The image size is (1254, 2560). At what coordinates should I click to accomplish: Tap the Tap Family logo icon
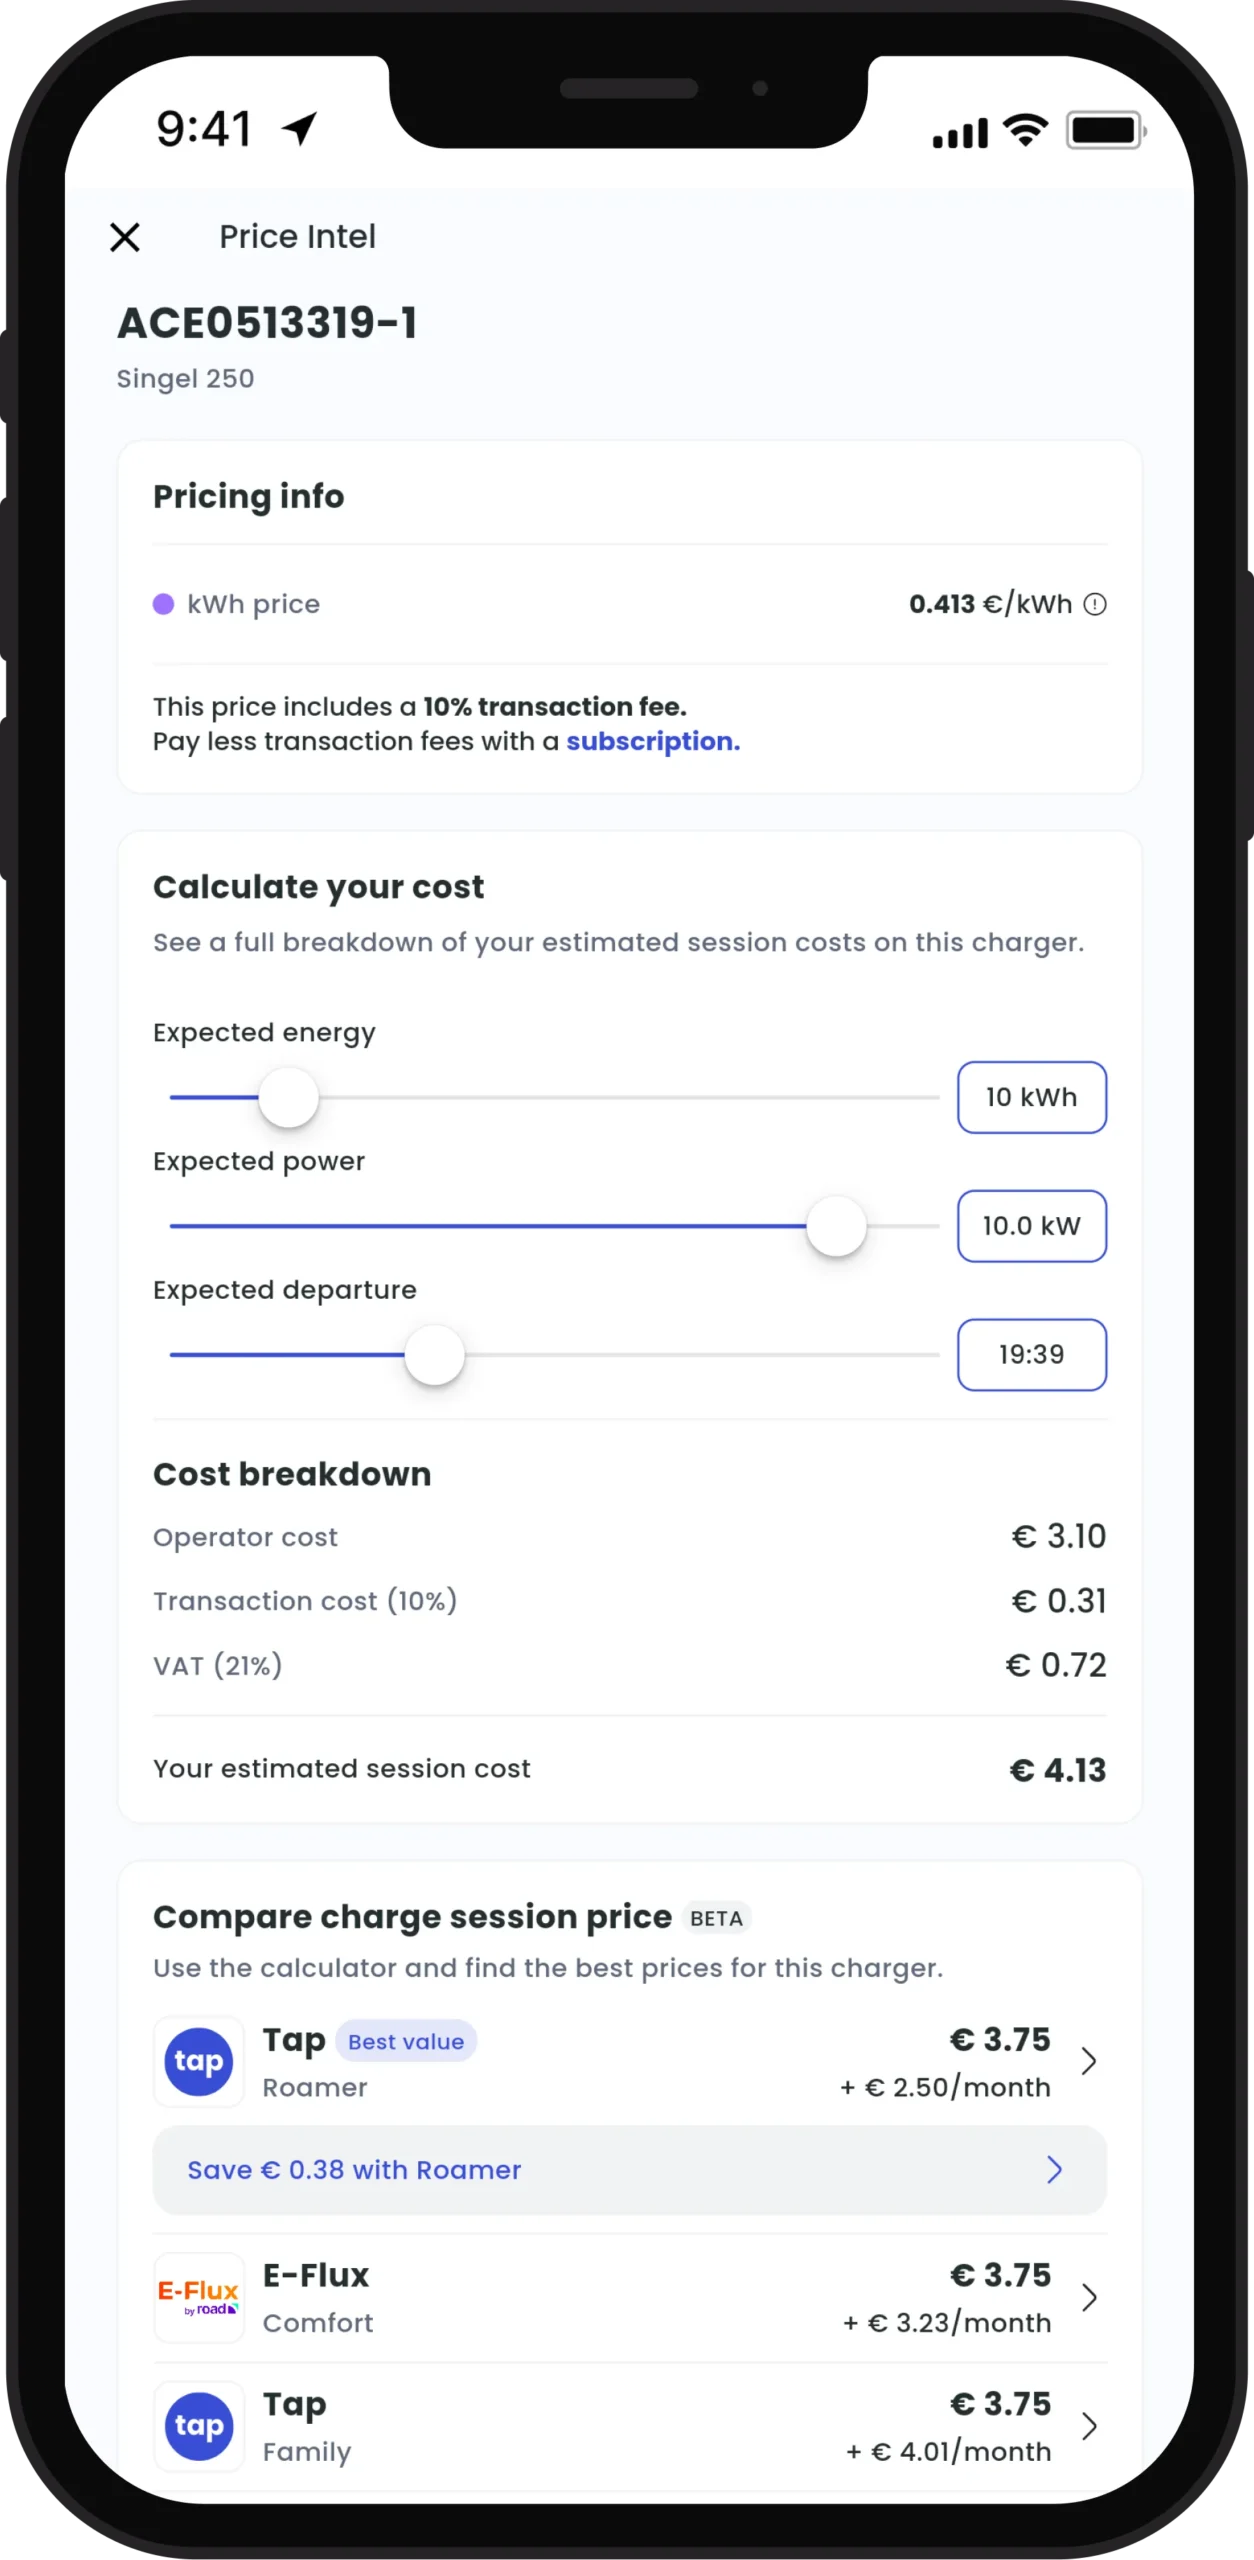199,2426
